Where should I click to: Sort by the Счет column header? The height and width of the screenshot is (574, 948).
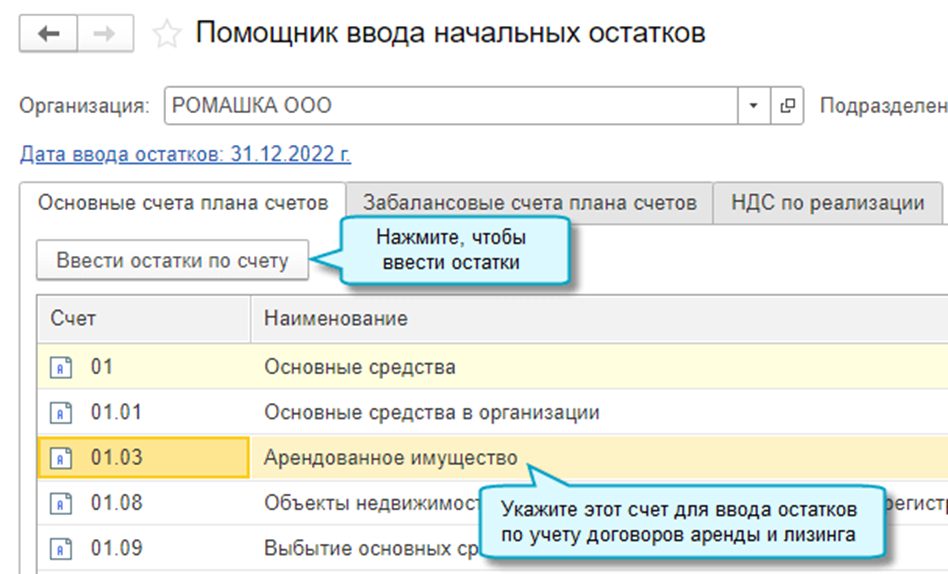(x=143, y=319)
